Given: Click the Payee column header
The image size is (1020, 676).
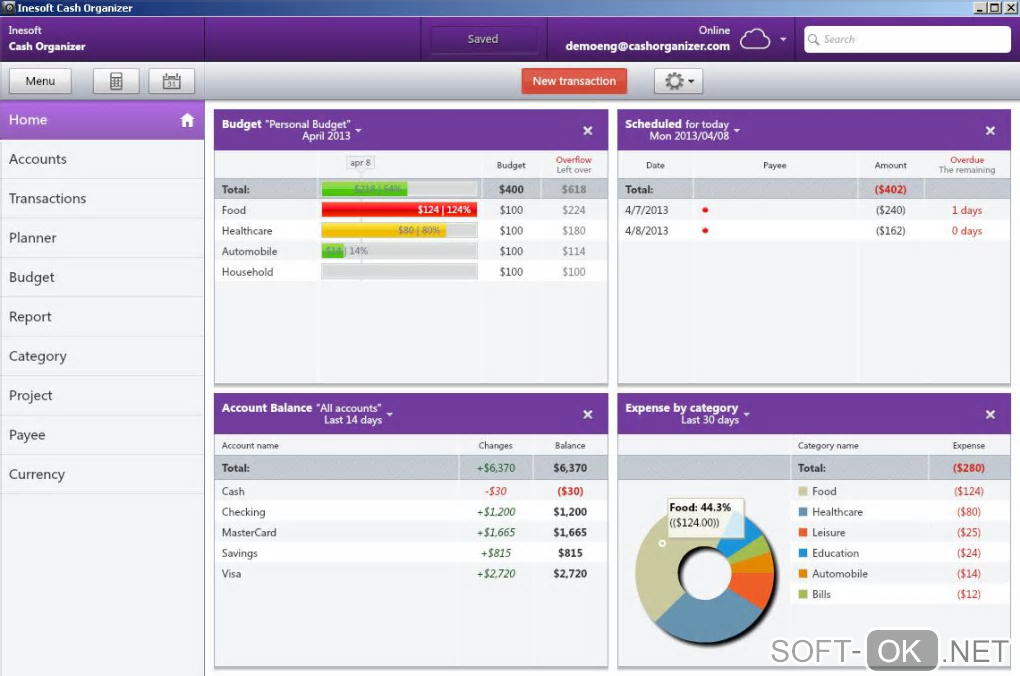Looking at the screenshot, I should [774, 165].
